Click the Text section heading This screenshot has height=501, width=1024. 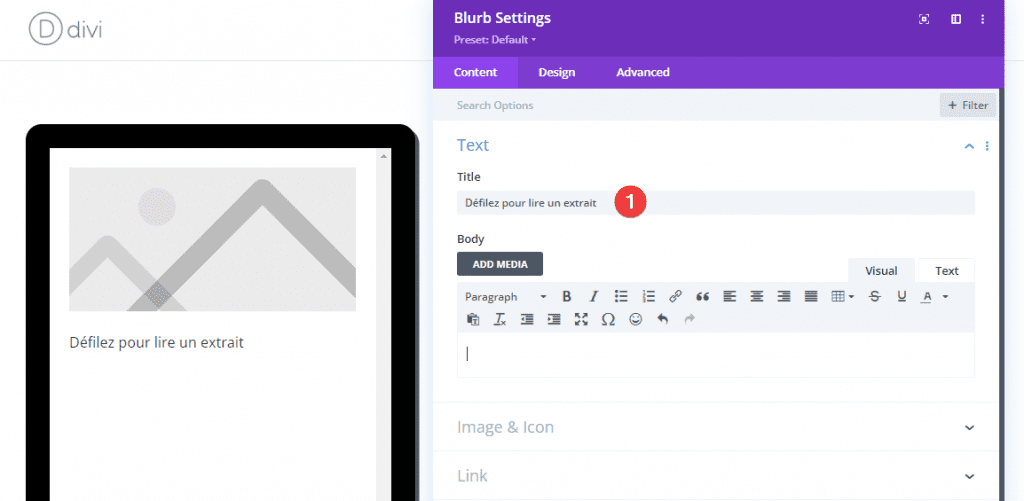473,145
